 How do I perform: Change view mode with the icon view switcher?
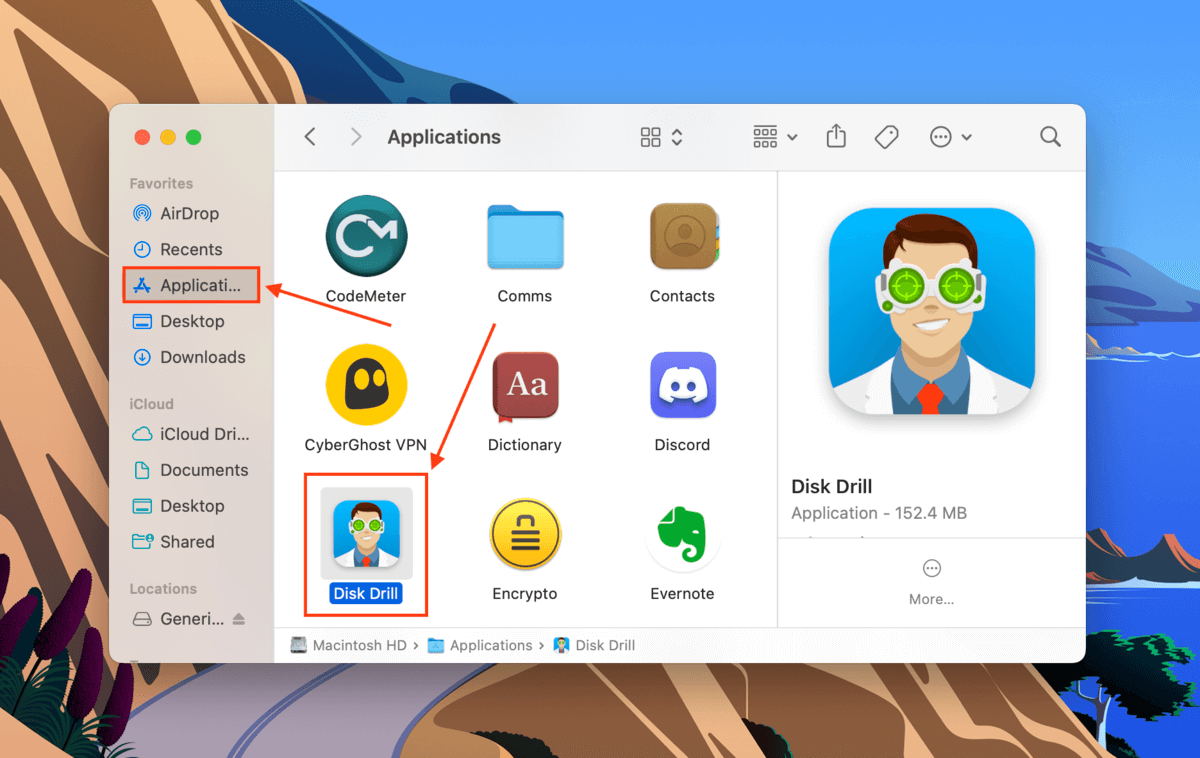pos(661,137)
